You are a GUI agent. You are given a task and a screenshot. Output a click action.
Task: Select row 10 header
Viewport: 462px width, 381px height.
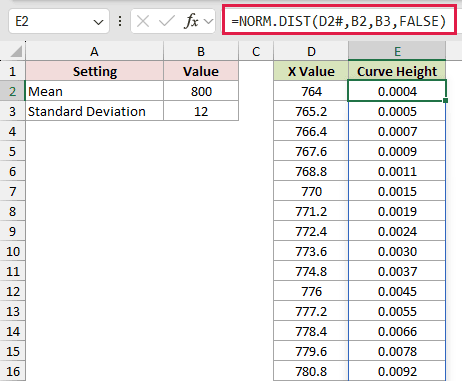pyautogui.click(x=13, y=251)
